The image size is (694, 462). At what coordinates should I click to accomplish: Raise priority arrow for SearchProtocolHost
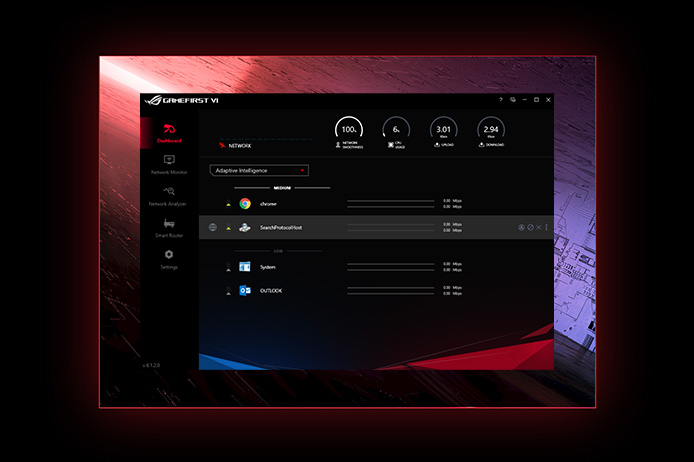[228, 228]
